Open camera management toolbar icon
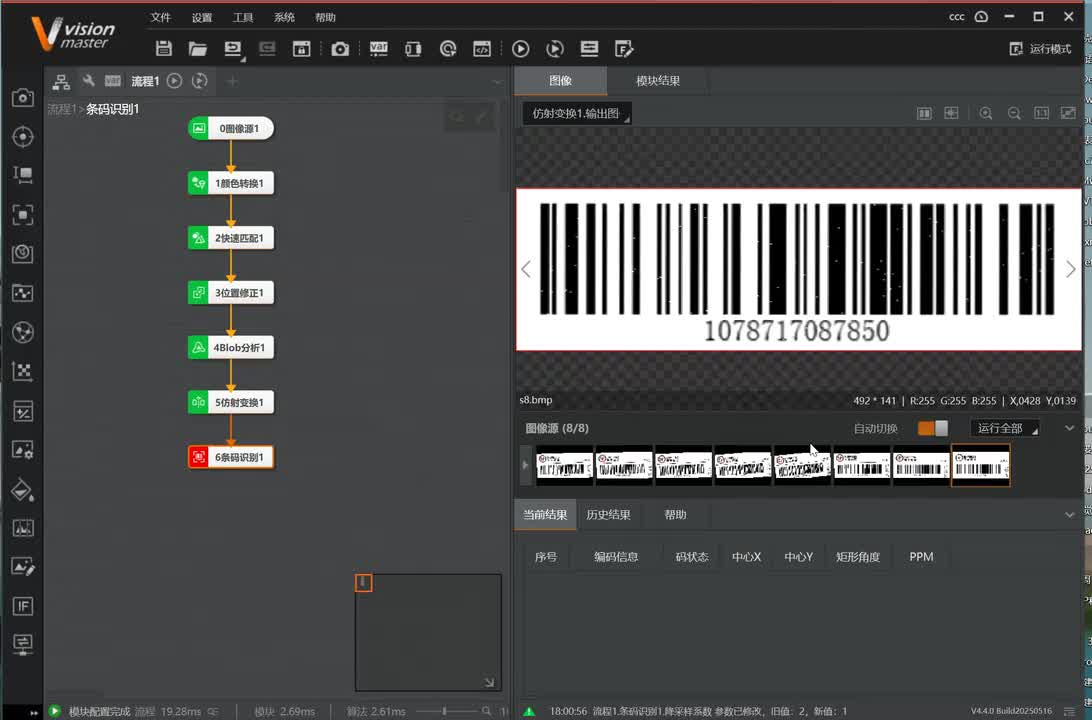This screenshot has height=720, width=1092. 340,49
